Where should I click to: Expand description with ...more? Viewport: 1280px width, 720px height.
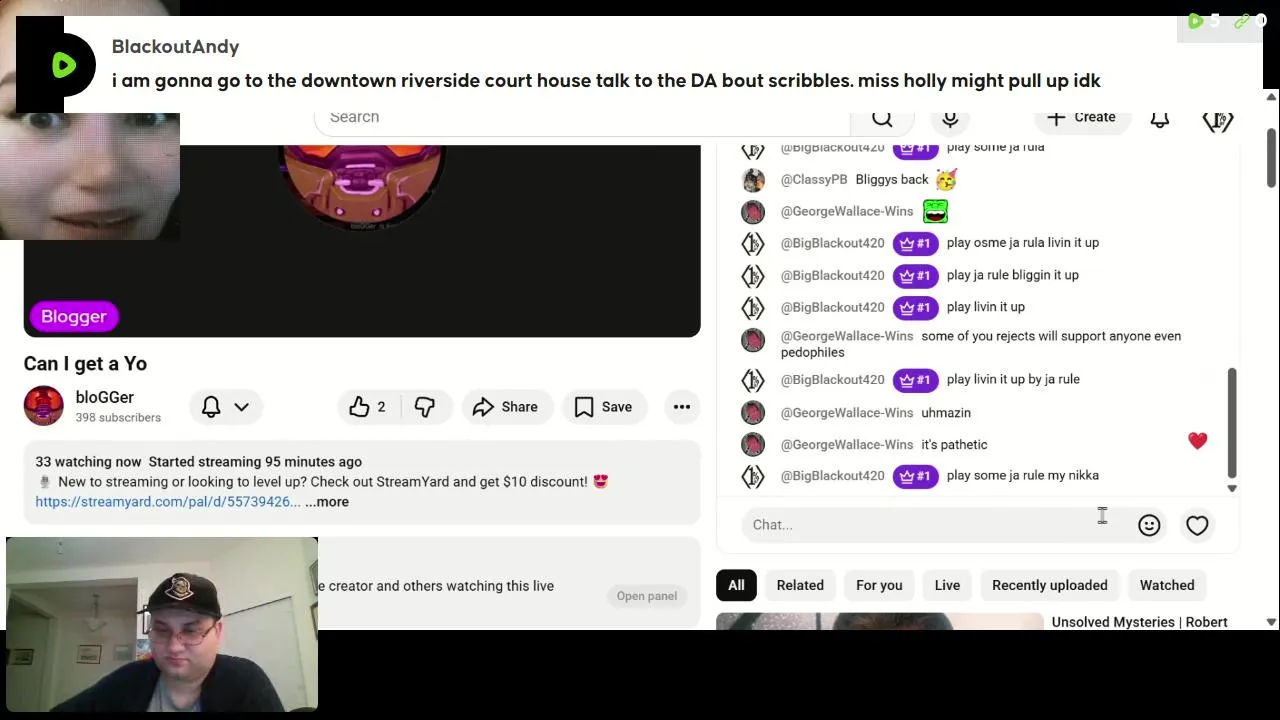coord(327,502)
